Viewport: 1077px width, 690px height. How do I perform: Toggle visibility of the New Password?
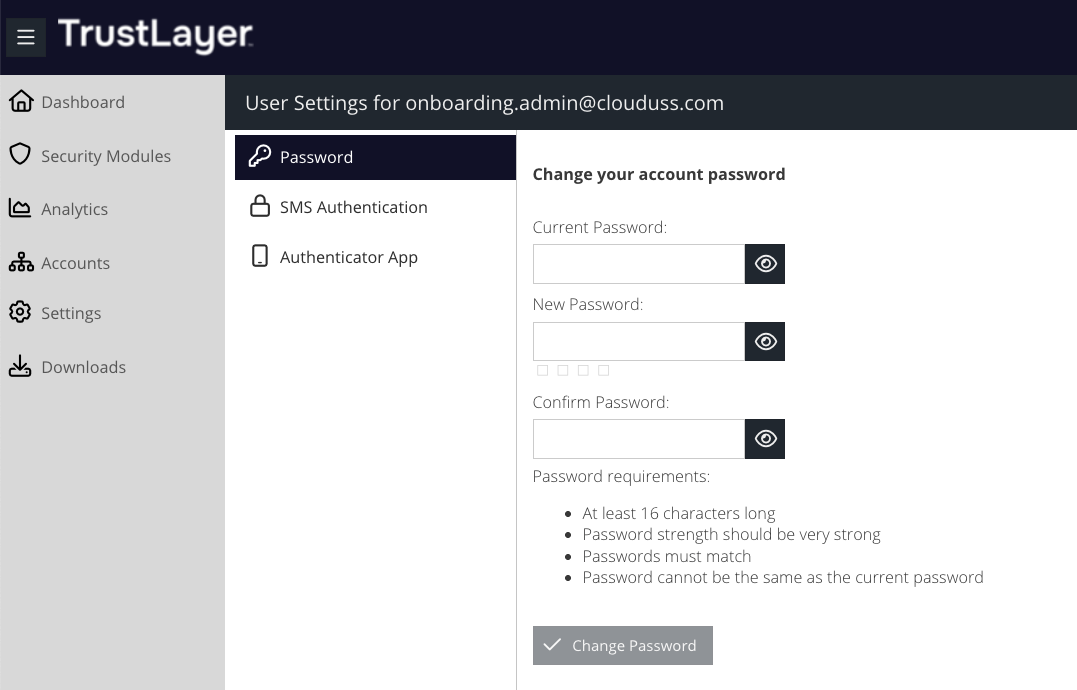tap(765, 341)
